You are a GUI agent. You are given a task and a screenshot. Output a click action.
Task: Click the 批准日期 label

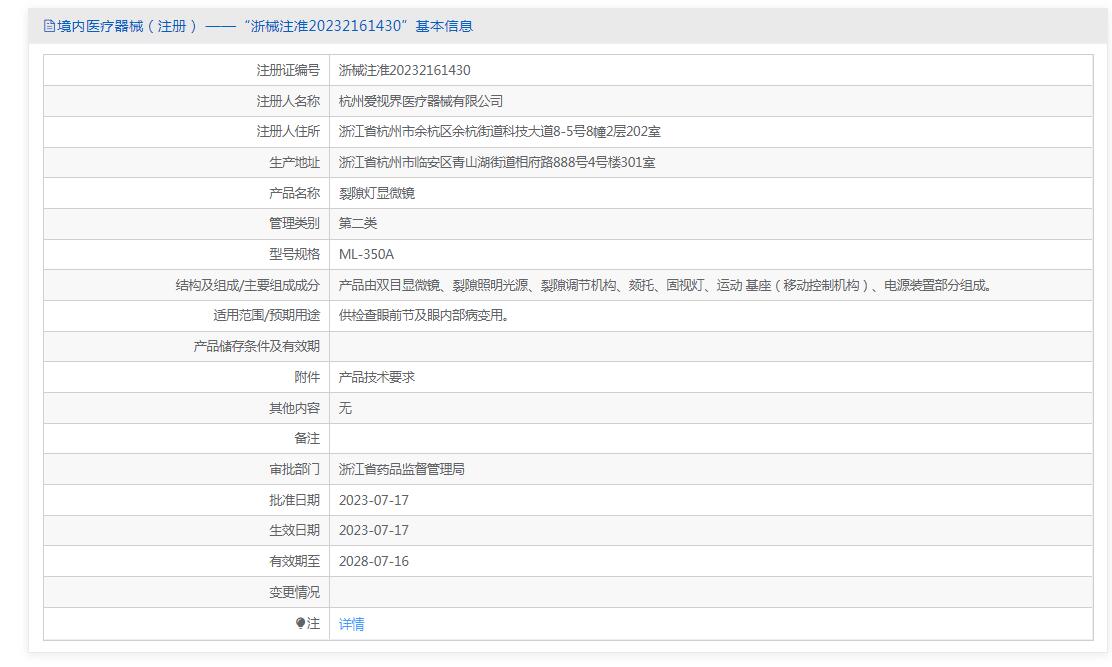point(294,500)
